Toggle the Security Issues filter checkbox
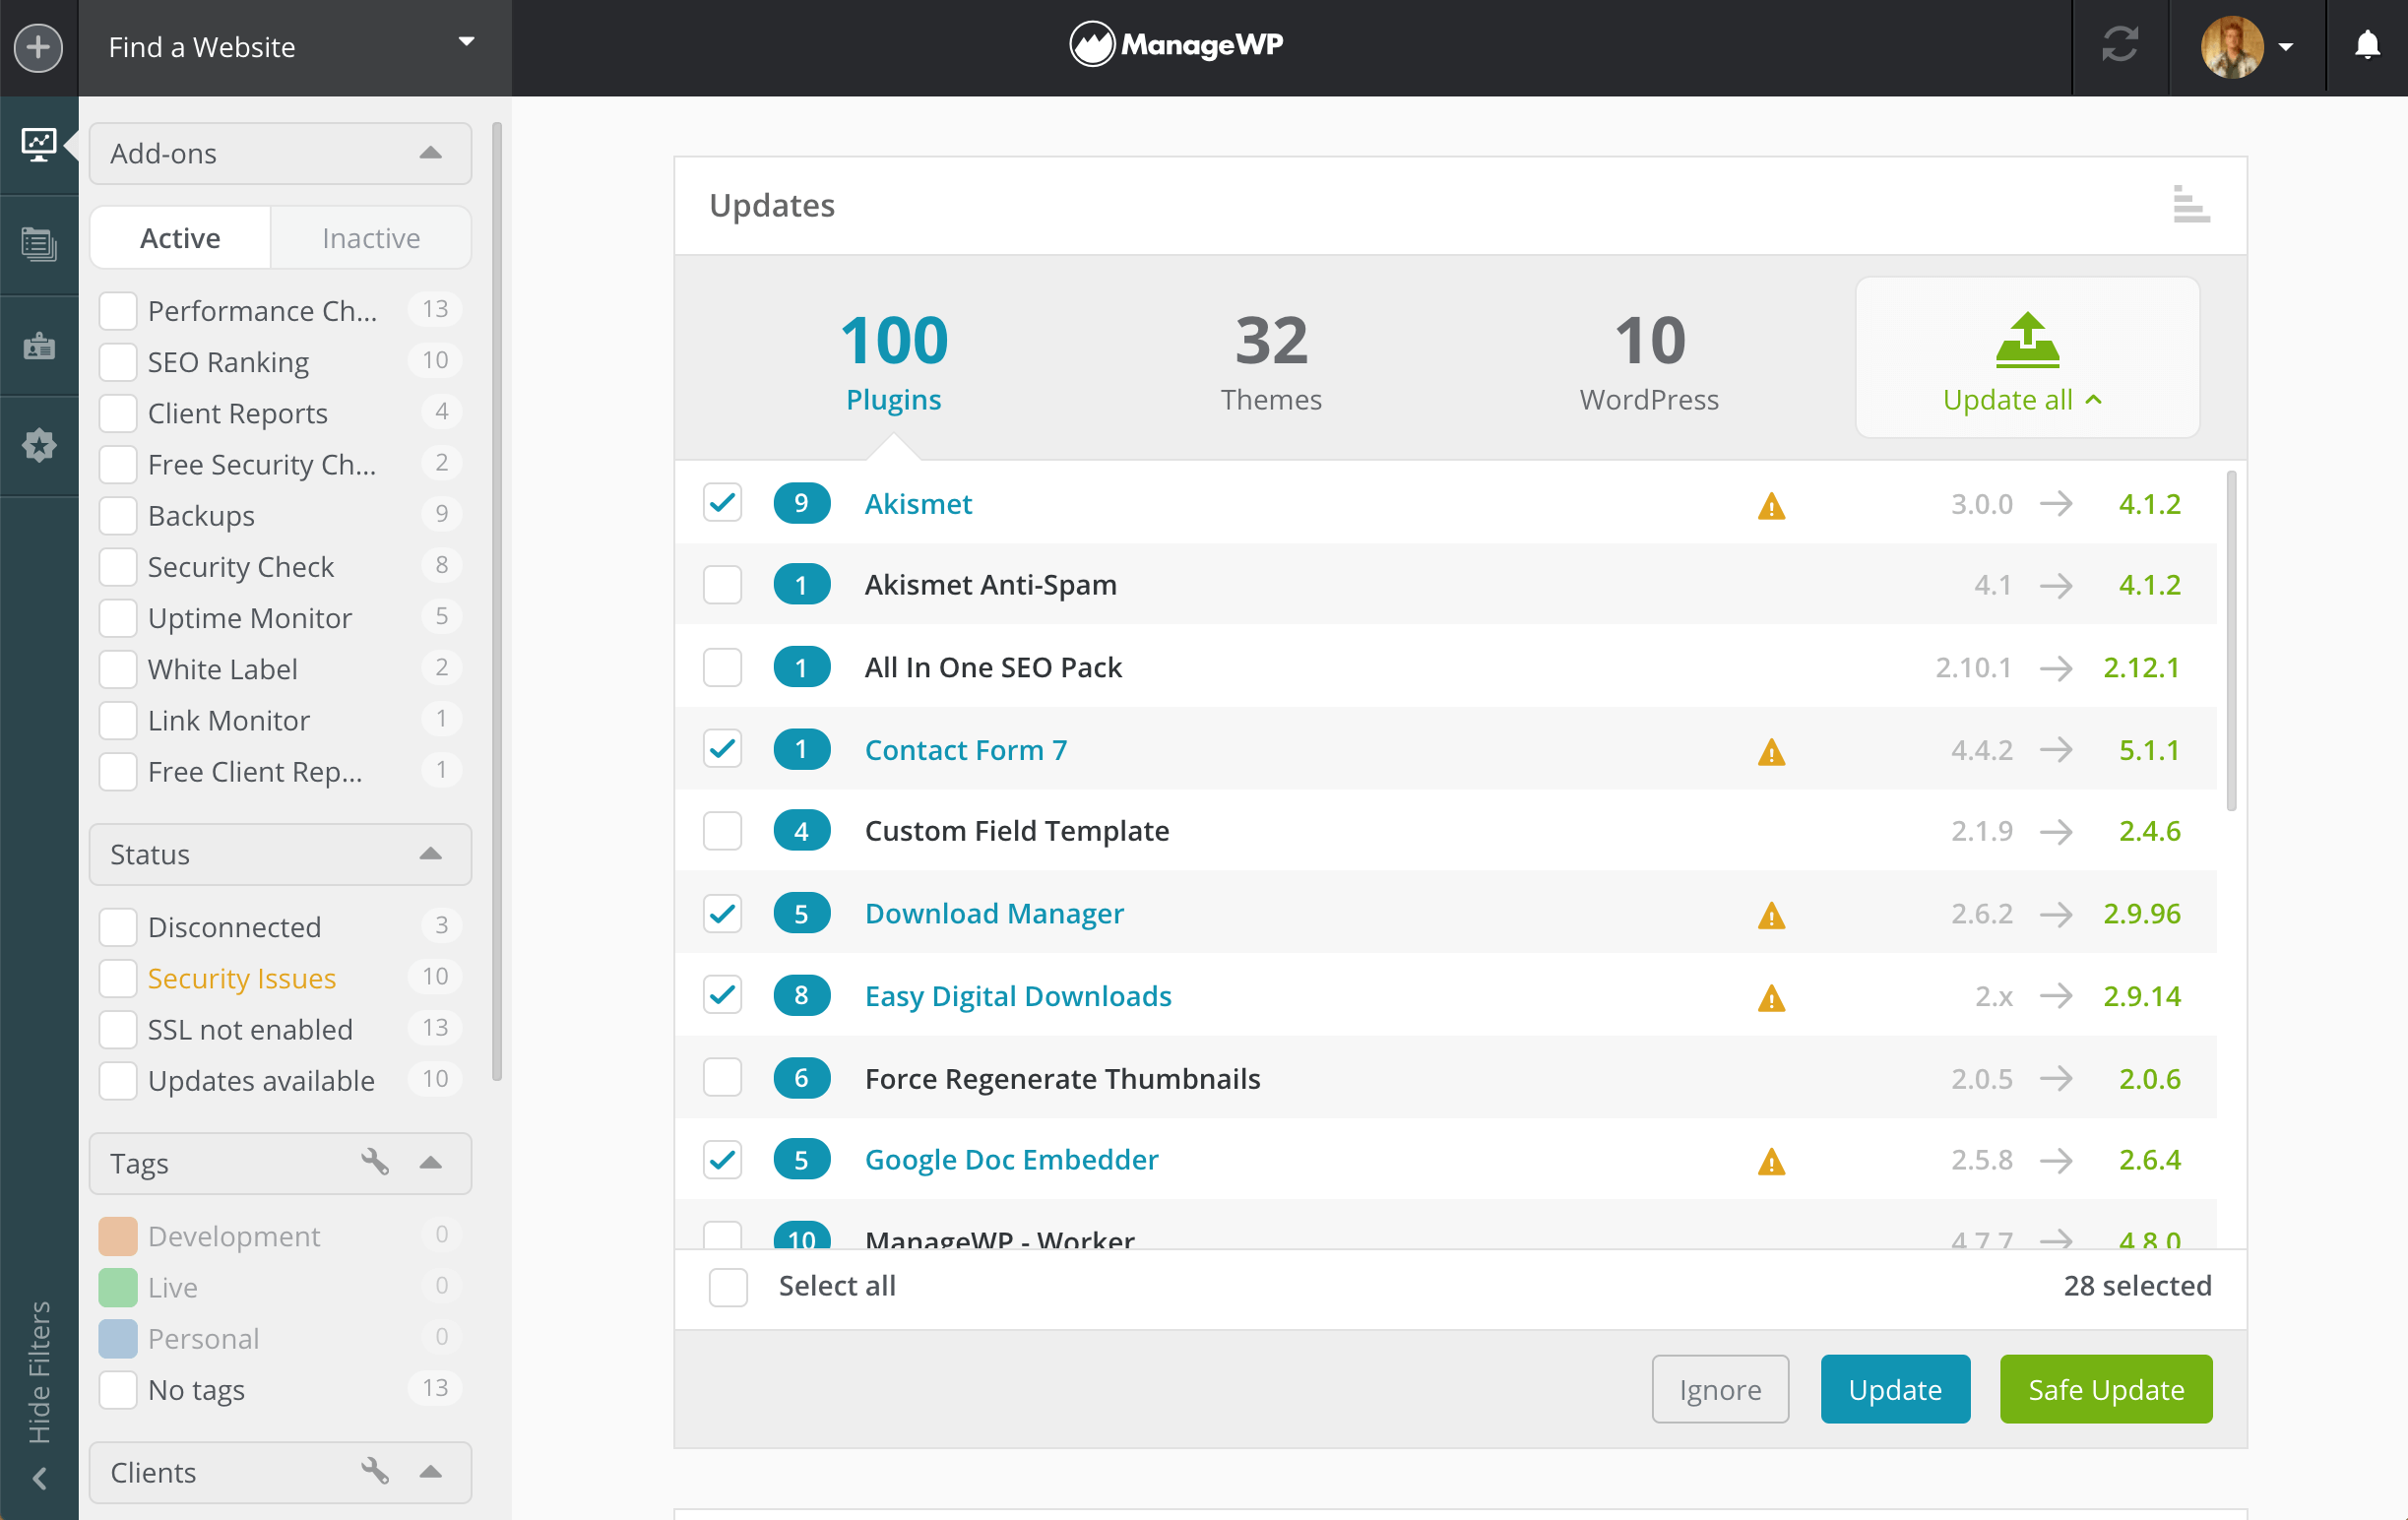The height and width of the screenshot is (1520, 2408). 119,978
